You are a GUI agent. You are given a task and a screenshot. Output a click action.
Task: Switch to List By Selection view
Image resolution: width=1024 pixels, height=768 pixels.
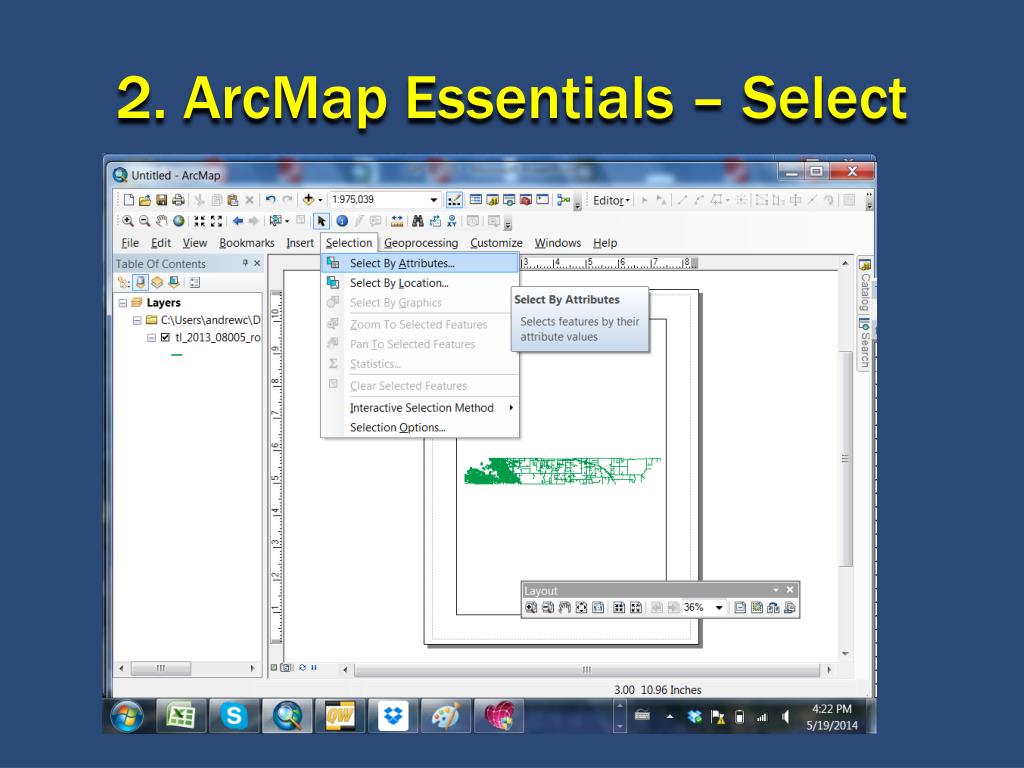(174, 283)
